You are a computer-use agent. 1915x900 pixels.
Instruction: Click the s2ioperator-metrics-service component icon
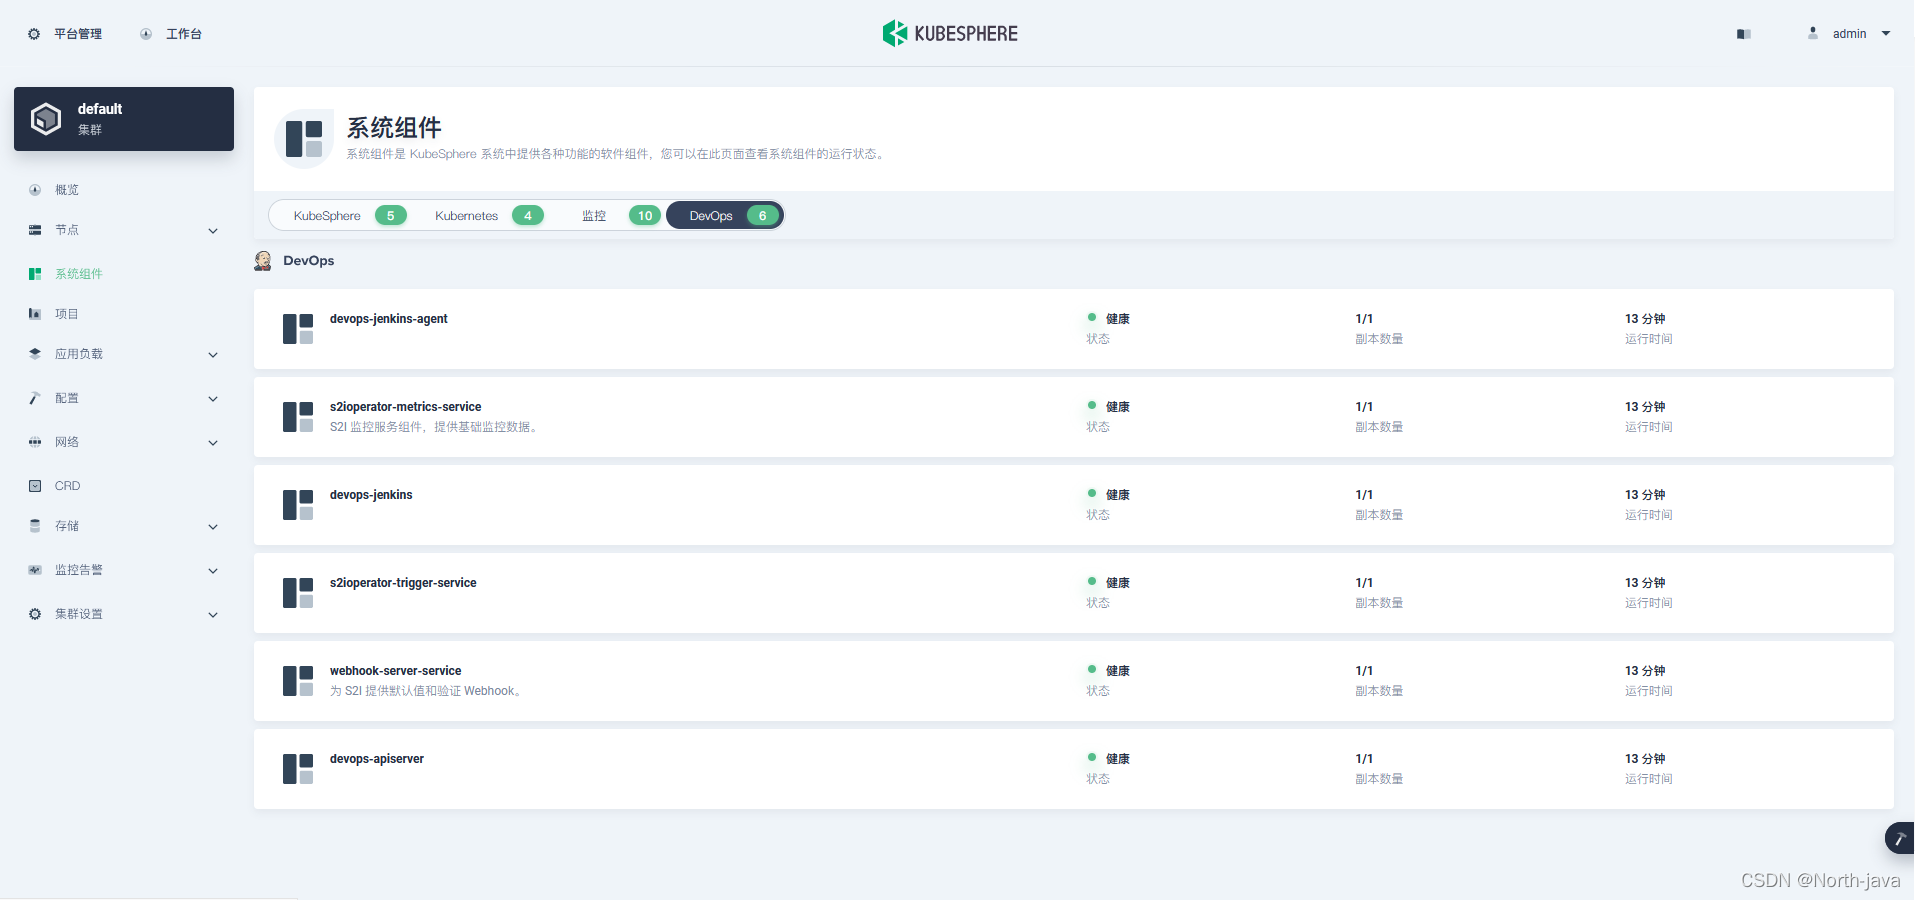[298, 417]
